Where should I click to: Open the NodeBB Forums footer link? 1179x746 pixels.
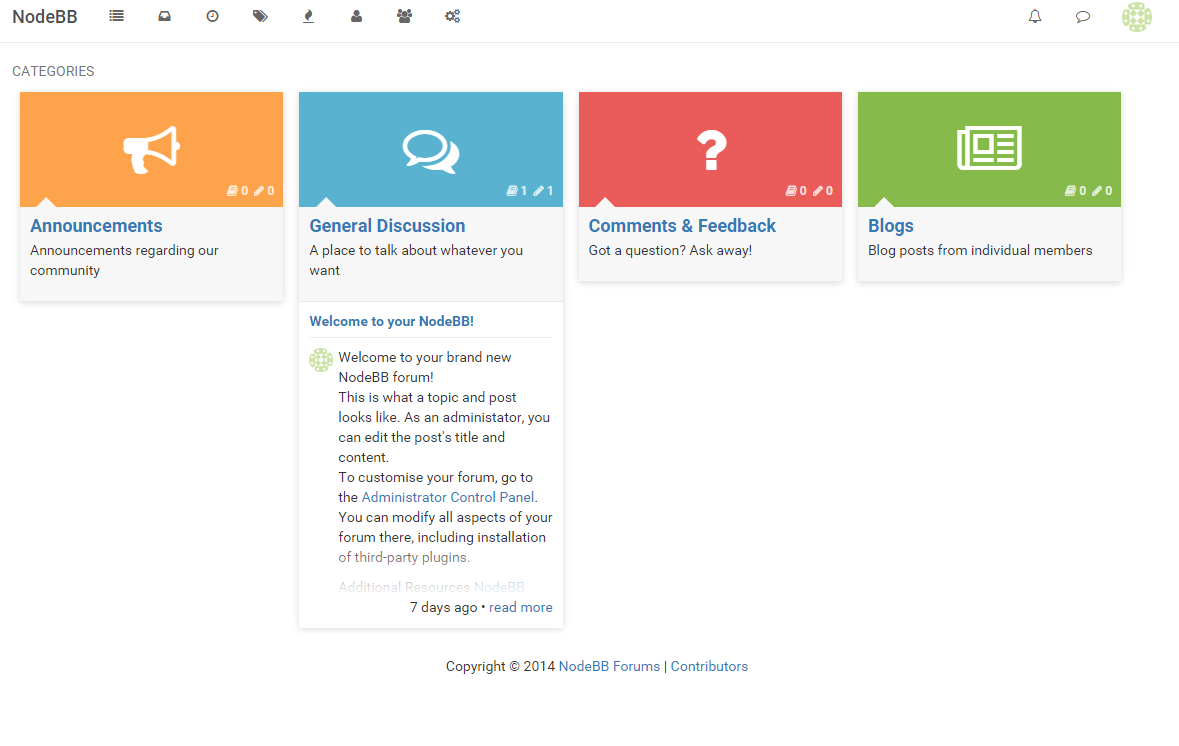(x=609, y=666)
